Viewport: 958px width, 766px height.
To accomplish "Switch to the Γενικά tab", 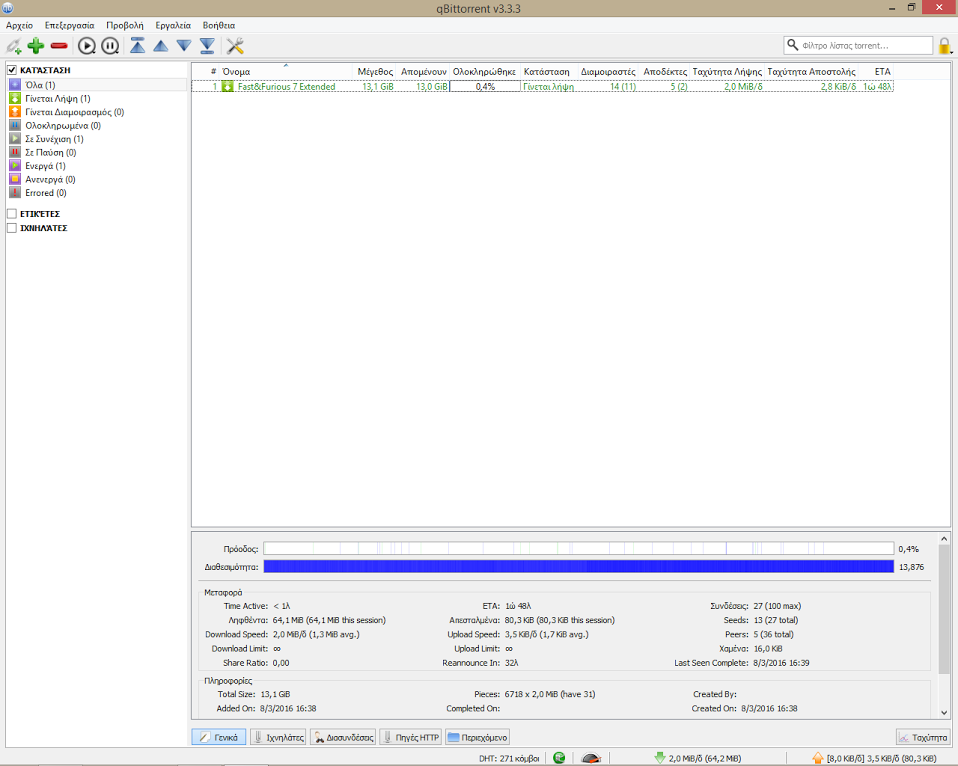I will point(219,737).
